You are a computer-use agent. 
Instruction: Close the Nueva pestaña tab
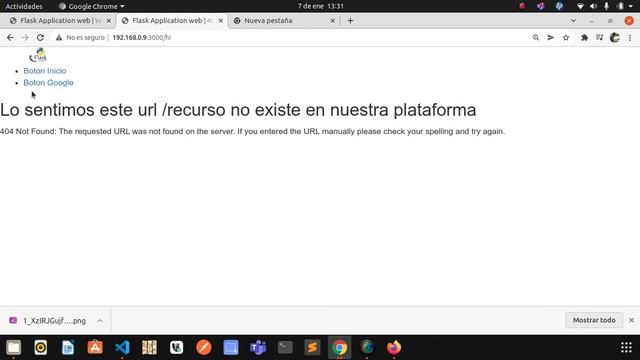click(333, 20)
